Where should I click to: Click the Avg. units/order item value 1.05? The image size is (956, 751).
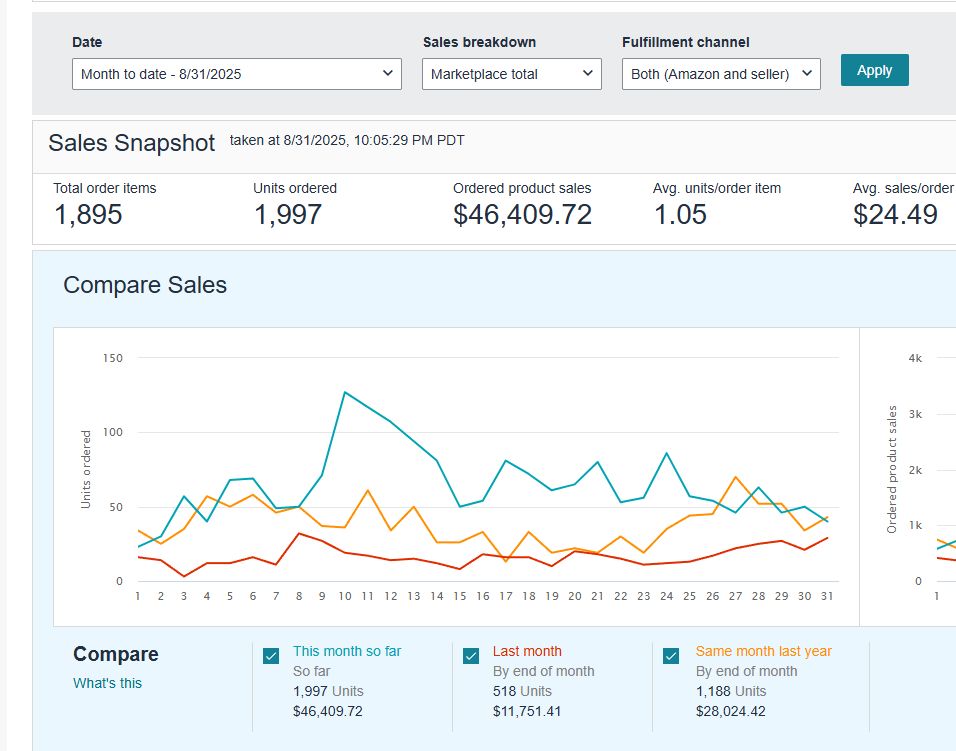[680, 215]
